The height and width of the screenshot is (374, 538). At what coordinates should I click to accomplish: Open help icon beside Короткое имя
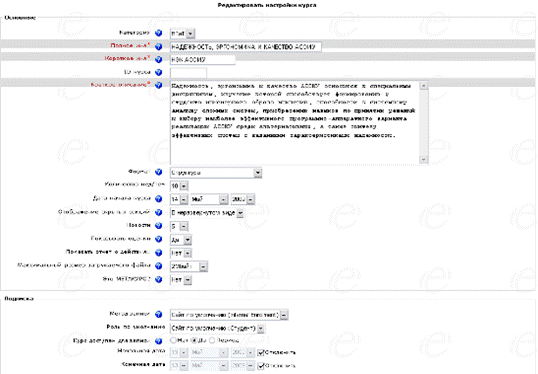tap(159, 59)
